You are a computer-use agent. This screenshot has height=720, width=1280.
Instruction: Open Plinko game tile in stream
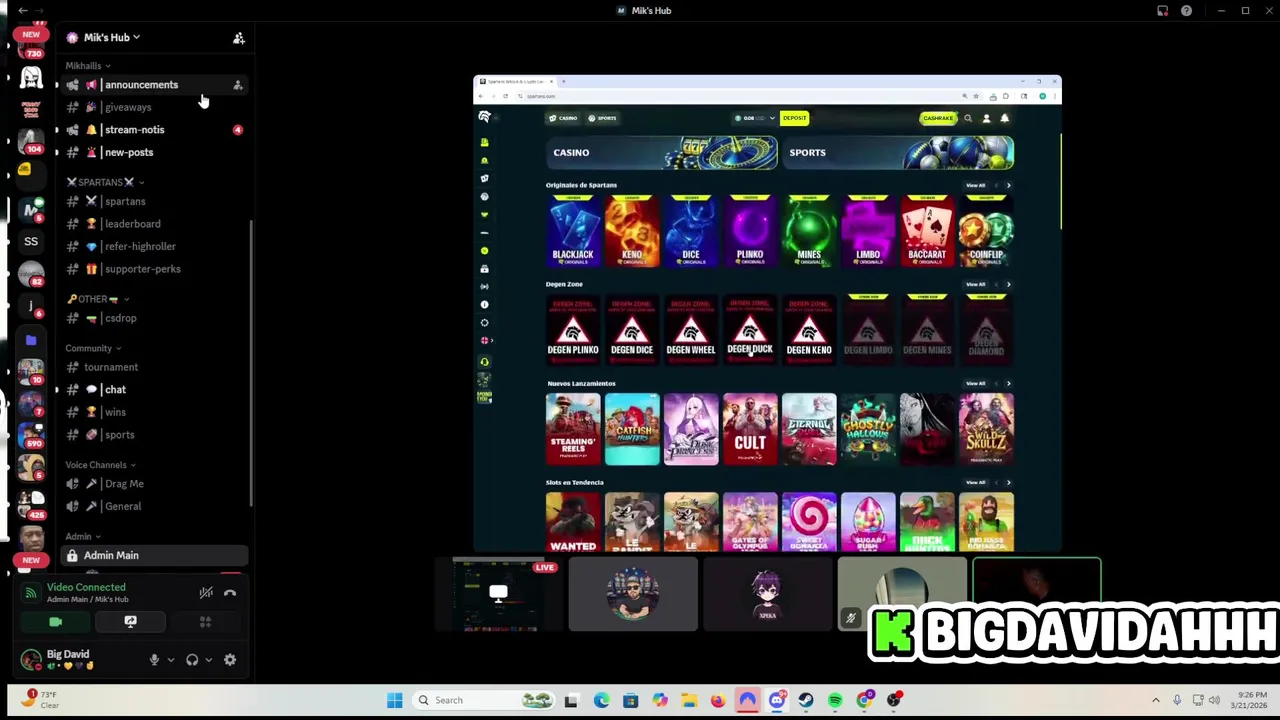tap(750, 231)
